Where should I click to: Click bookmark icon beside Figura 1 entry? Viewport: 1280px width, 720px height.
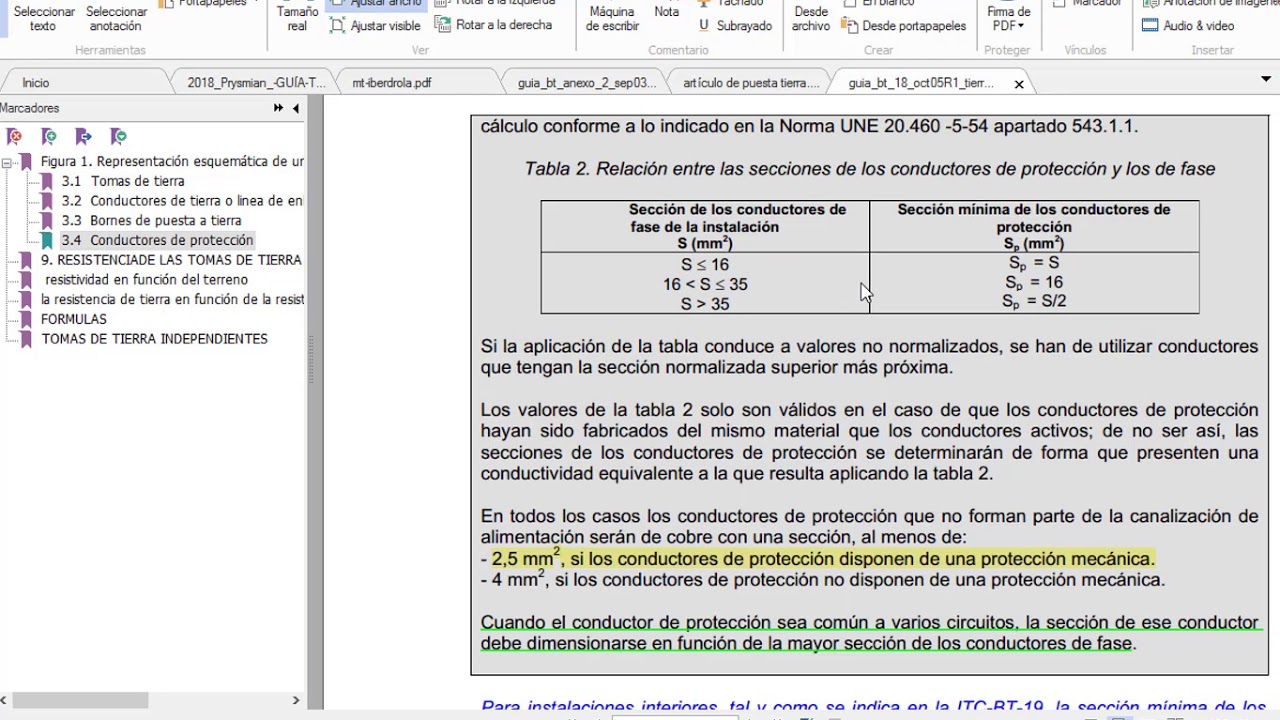point(26,161)
